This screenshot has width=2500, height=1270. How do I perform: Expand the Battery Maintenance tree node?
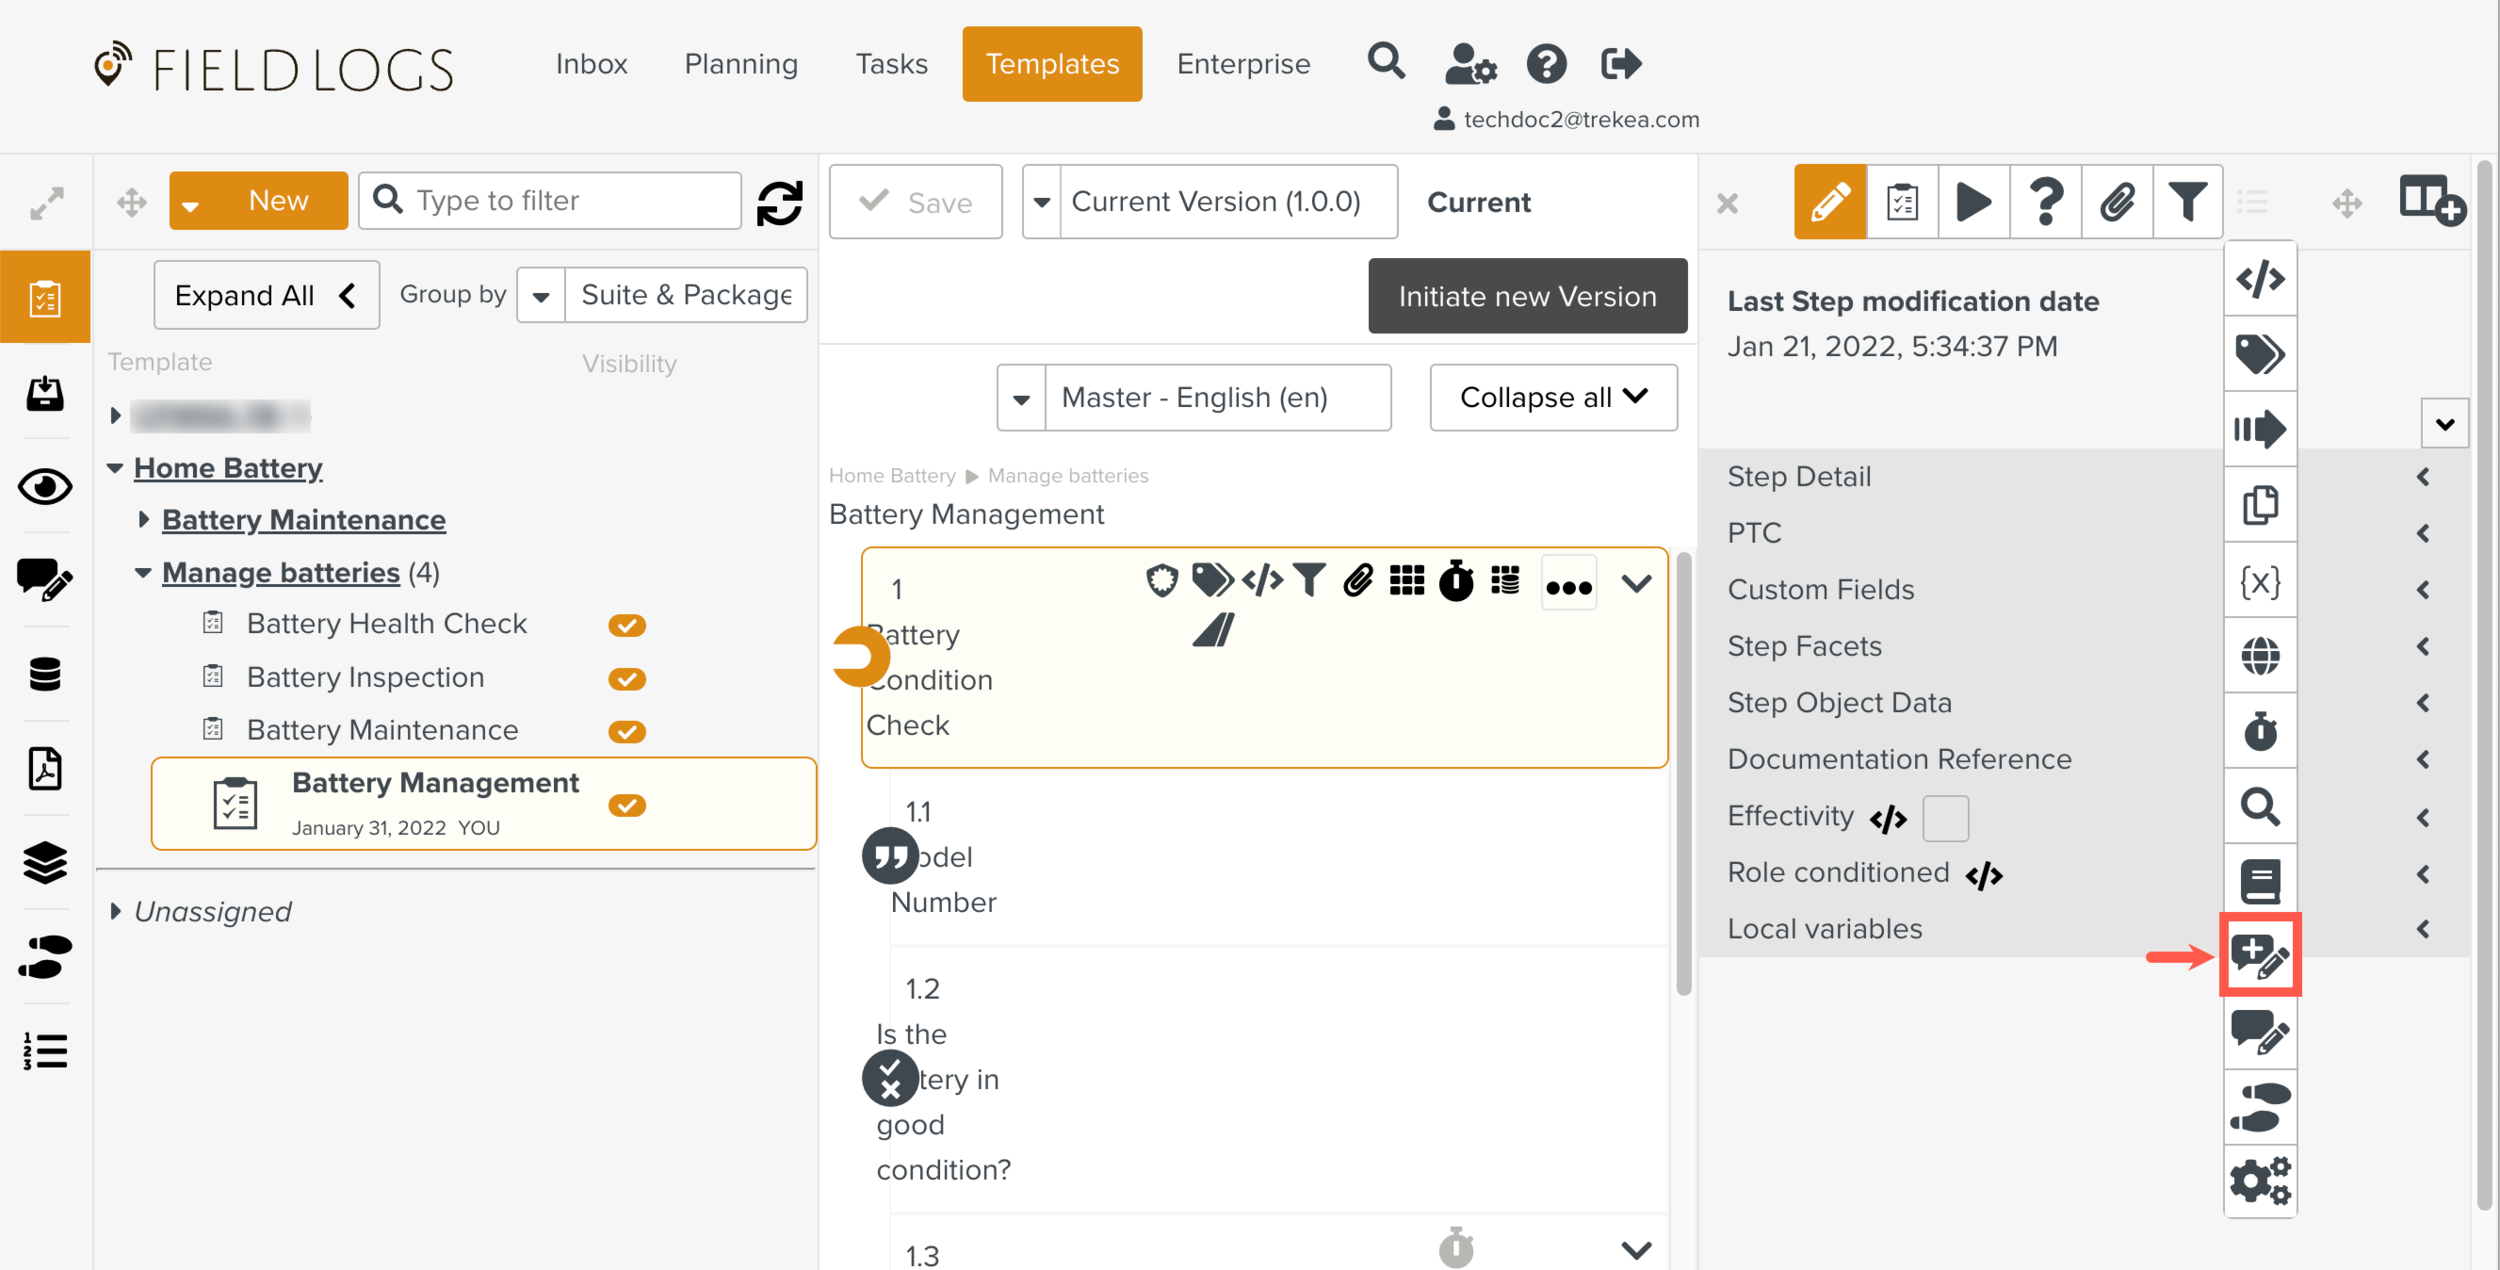pos(142,519)
